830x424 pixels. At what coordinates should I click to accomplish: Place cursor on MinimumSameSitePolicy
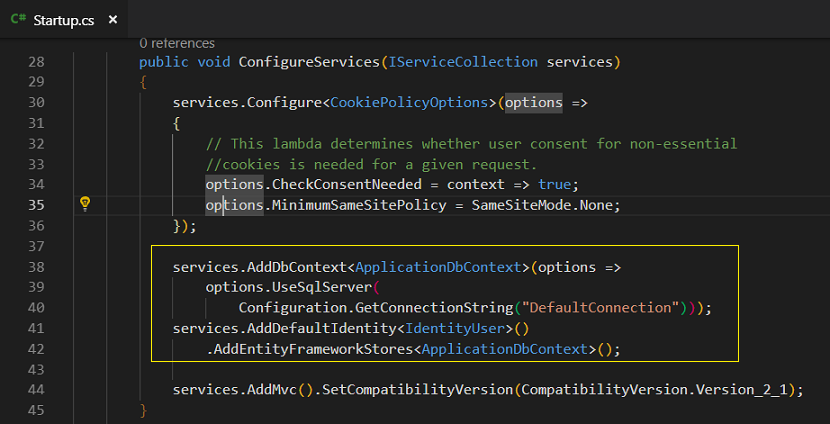[x=359, y=205]
